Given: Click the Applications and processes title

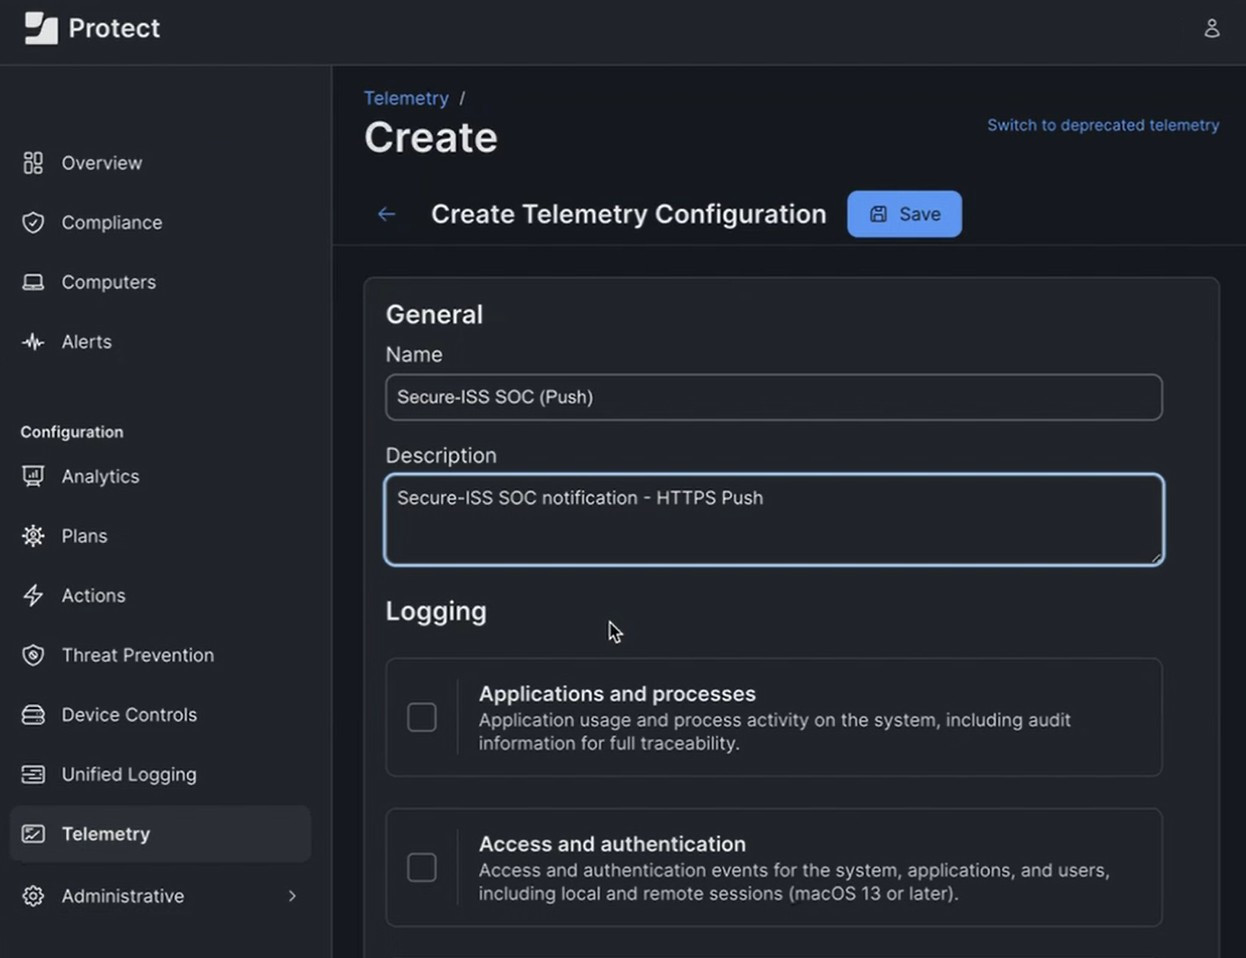Looking at the screenshot, I should pyautogui.click(x=617, y=693).
